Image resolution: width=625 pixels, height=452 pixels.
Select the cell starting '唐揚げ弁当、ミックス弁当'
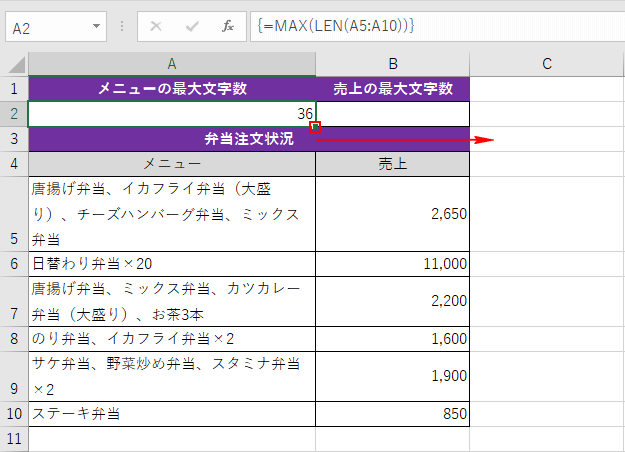click(x=172, y=301)
